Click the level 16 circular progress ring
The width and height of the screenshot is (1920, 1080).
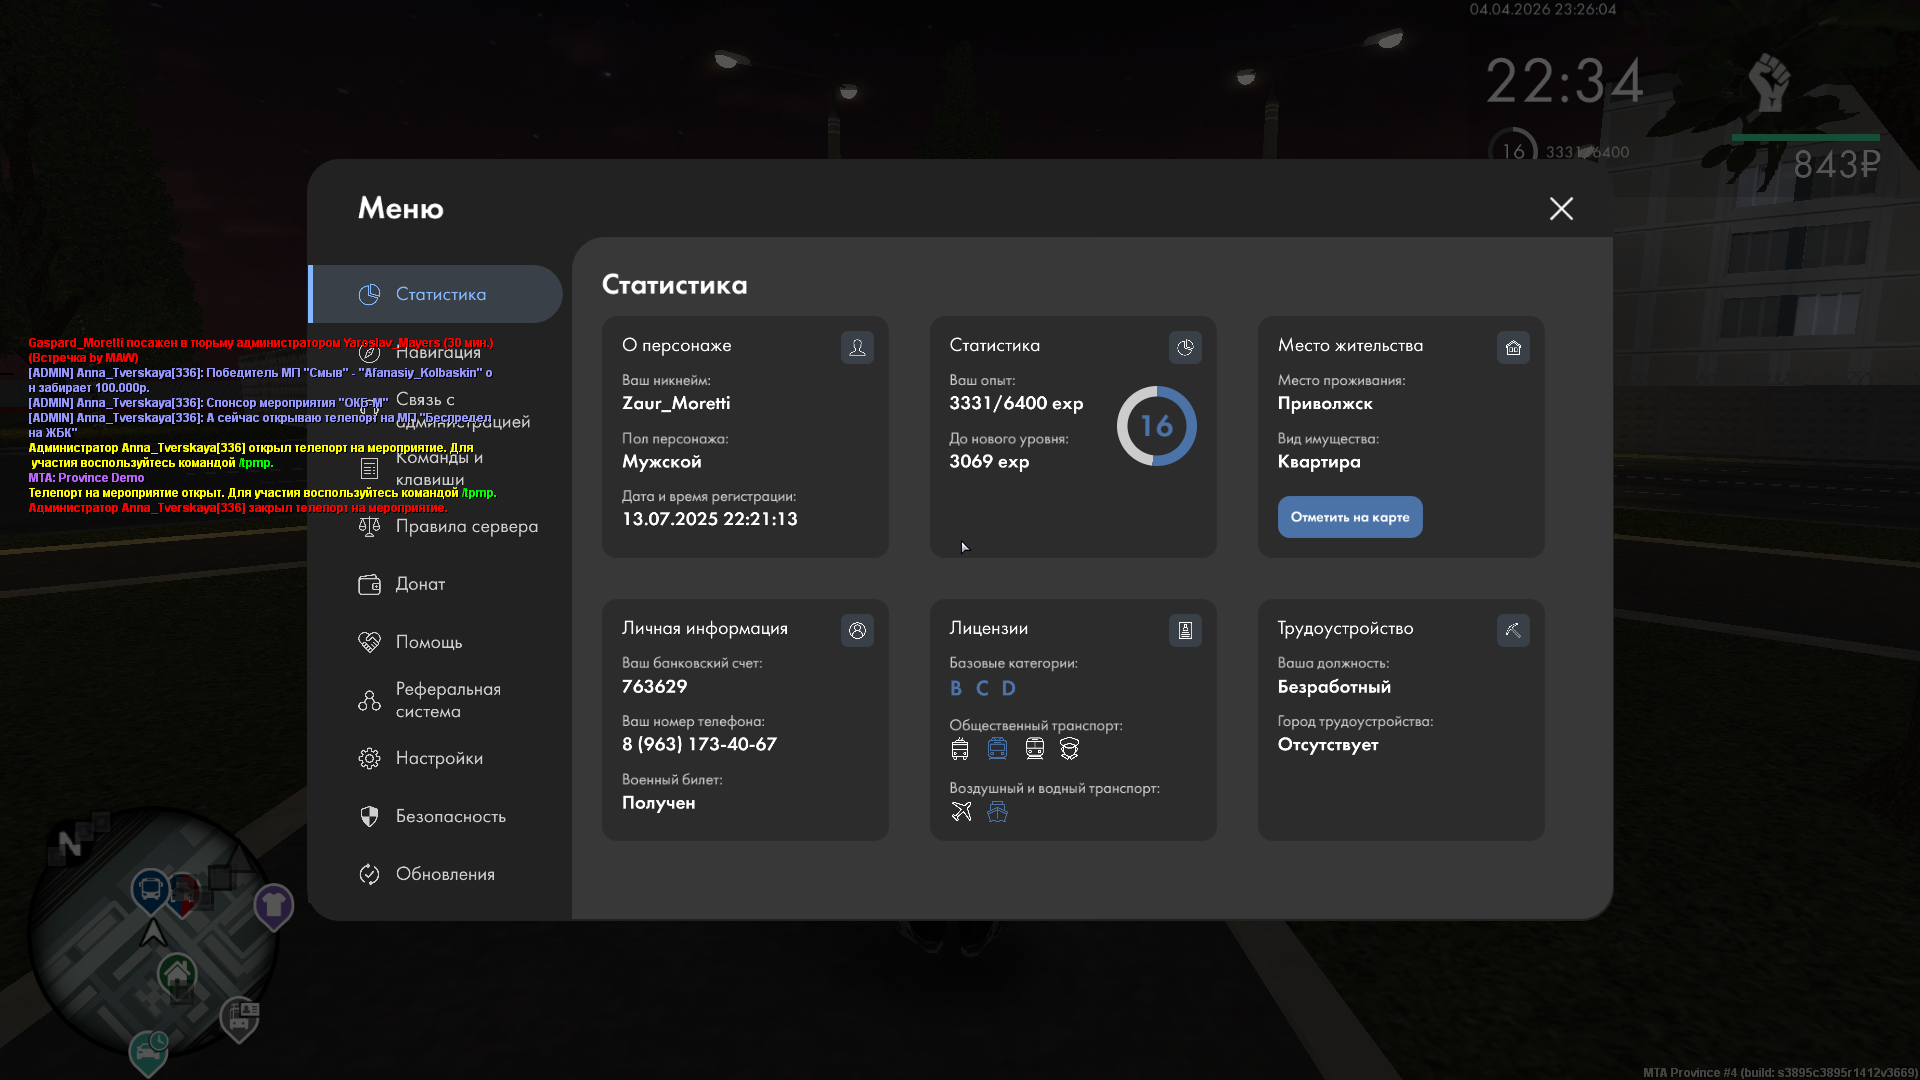coord(1156,426)
